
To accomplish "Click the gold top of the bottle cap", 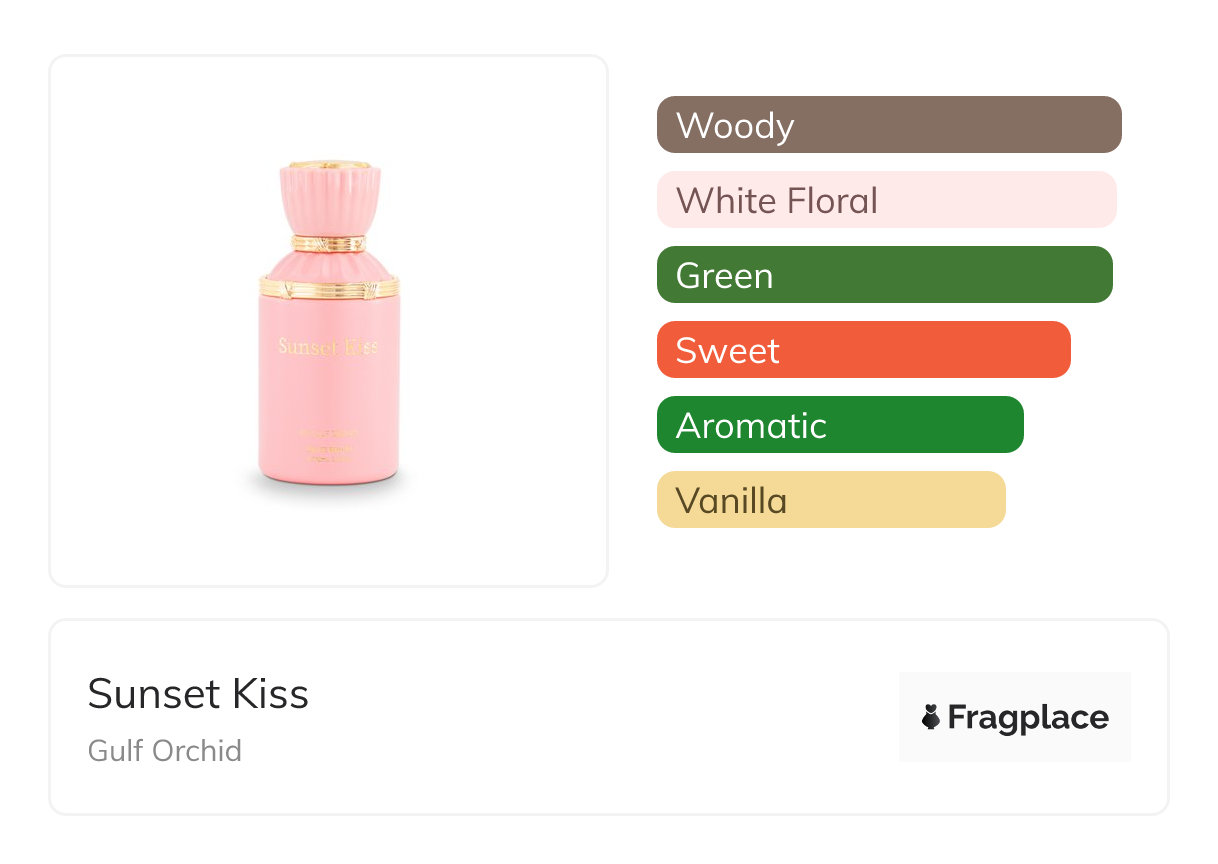I will [329, 164].
